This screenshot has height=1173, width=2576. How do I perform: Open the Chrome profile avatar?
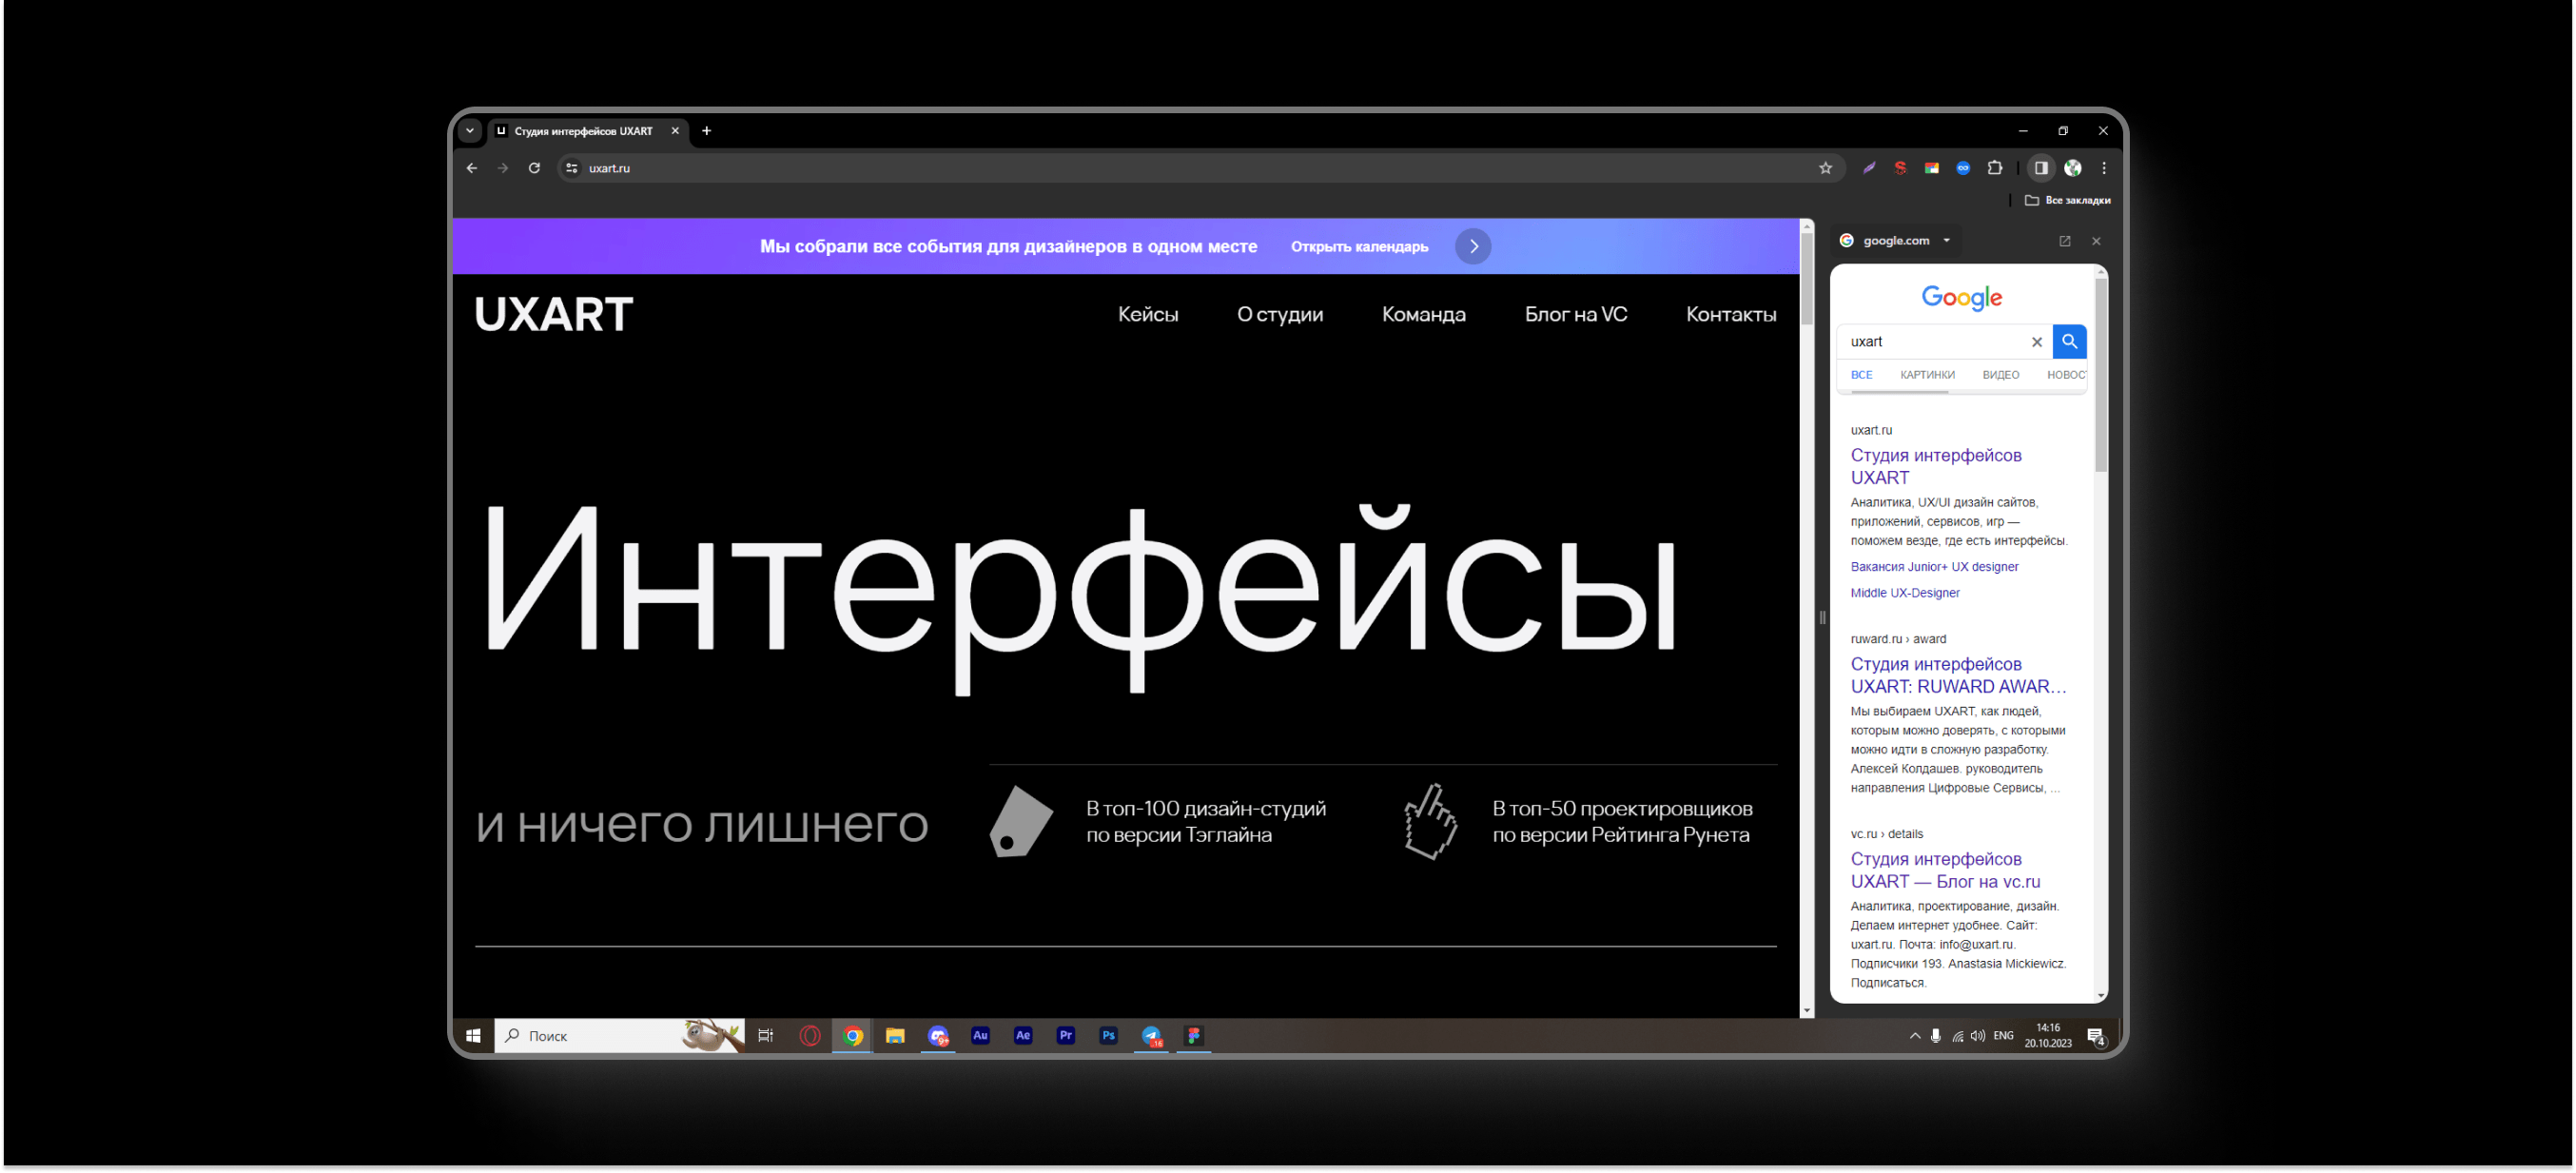point(2073,168)
